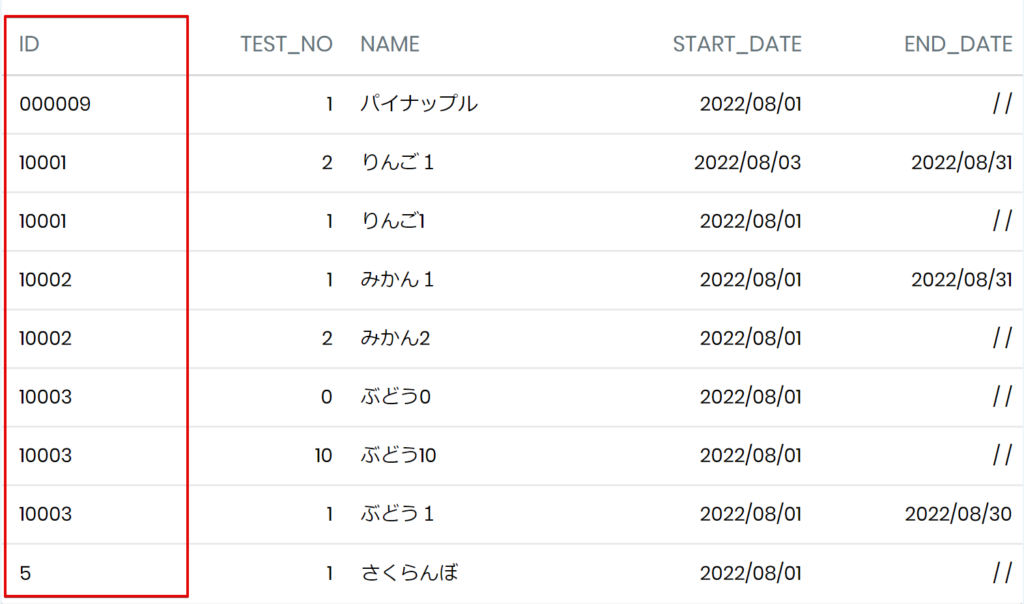The height and width of the screenshot is (604, 1024).
Task: Click the TEST_NO cell showing 10
Action: point(323,456)
